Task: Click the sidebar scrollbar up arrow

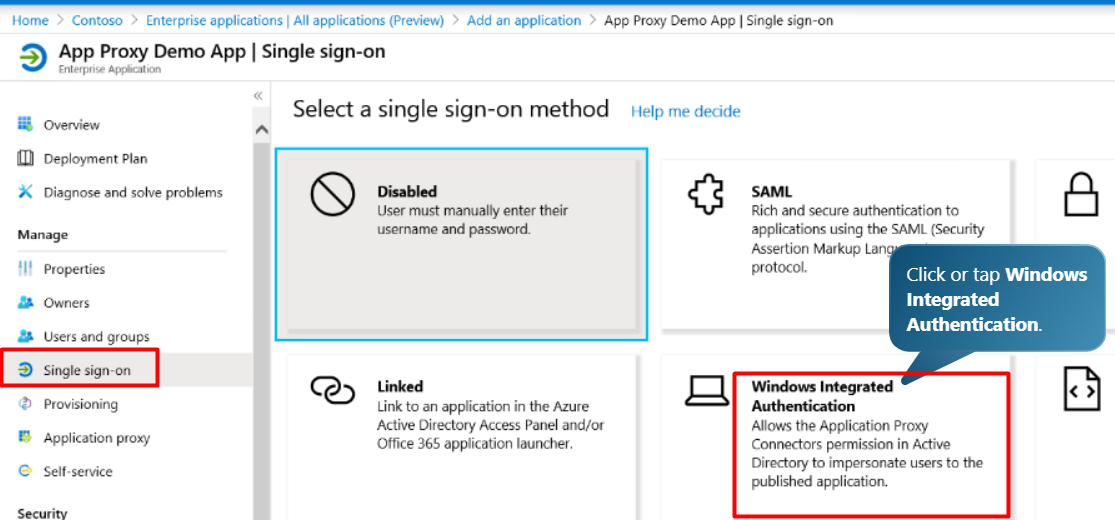Action: click(262, 130)
